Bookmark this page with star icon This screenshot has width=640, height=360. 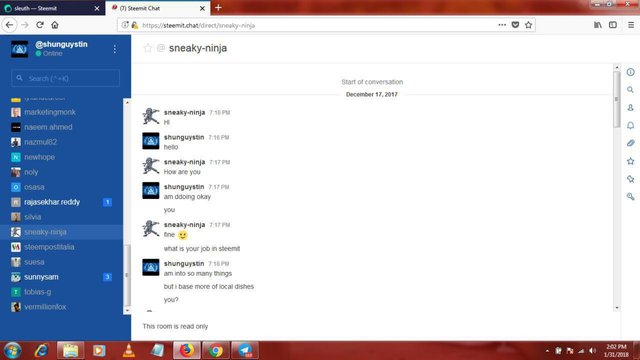point(529,25)
